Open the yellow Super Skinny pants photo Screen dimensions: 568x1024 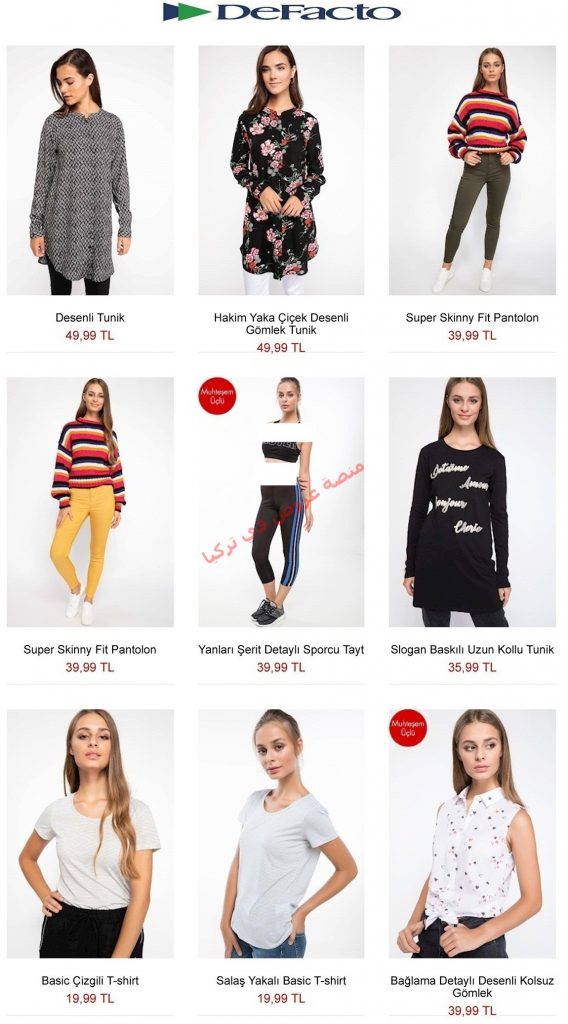tap(90, 502)
